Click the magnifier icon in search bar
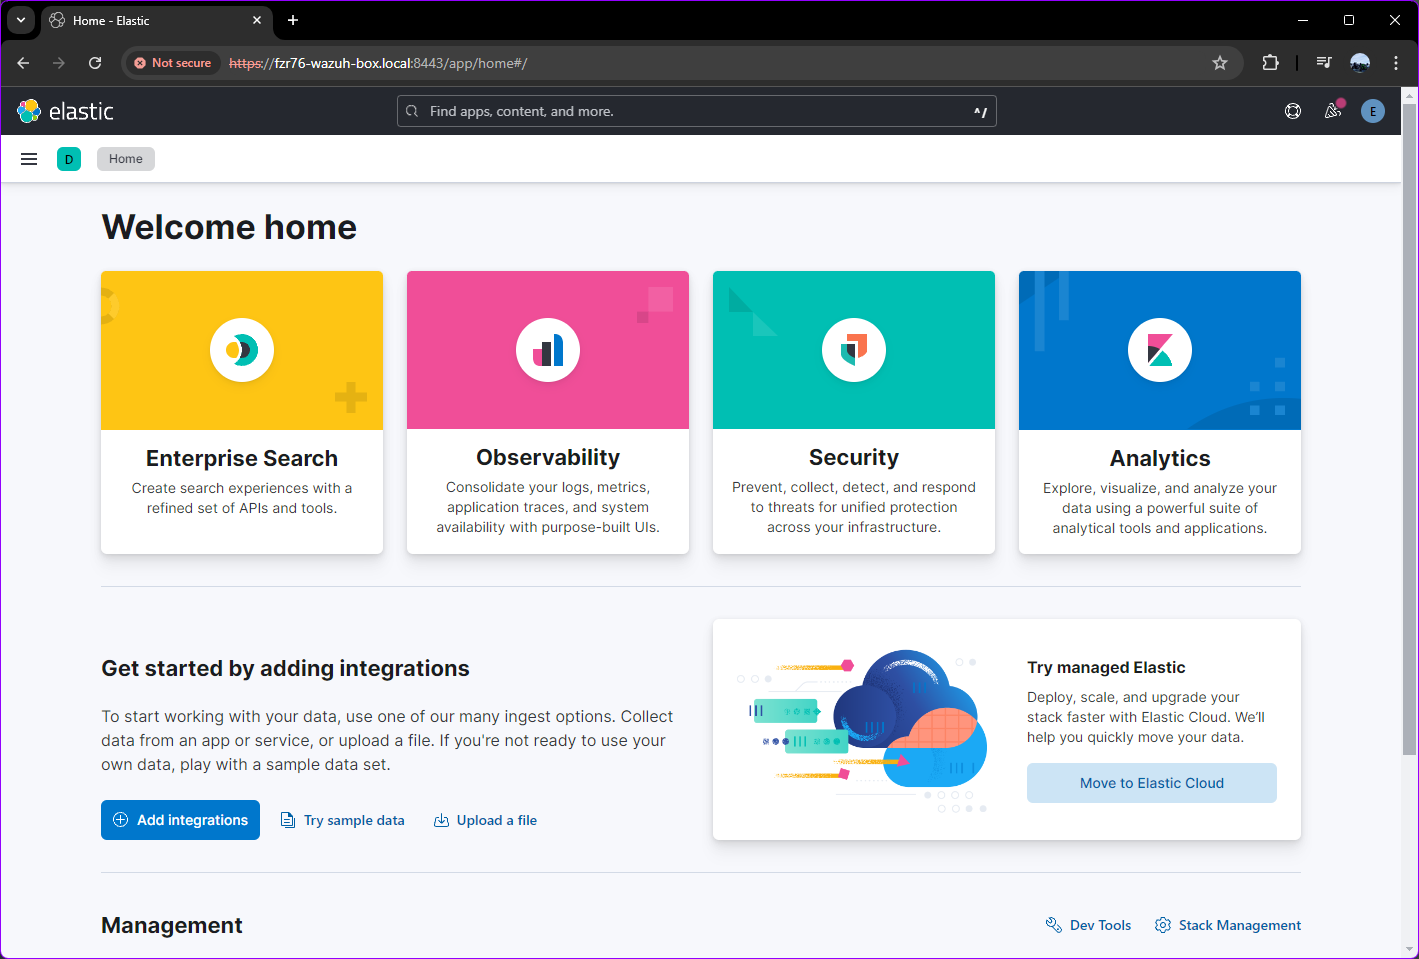Image resolution: width=1419 pixels, height=959 pixels. coord(412,111)
